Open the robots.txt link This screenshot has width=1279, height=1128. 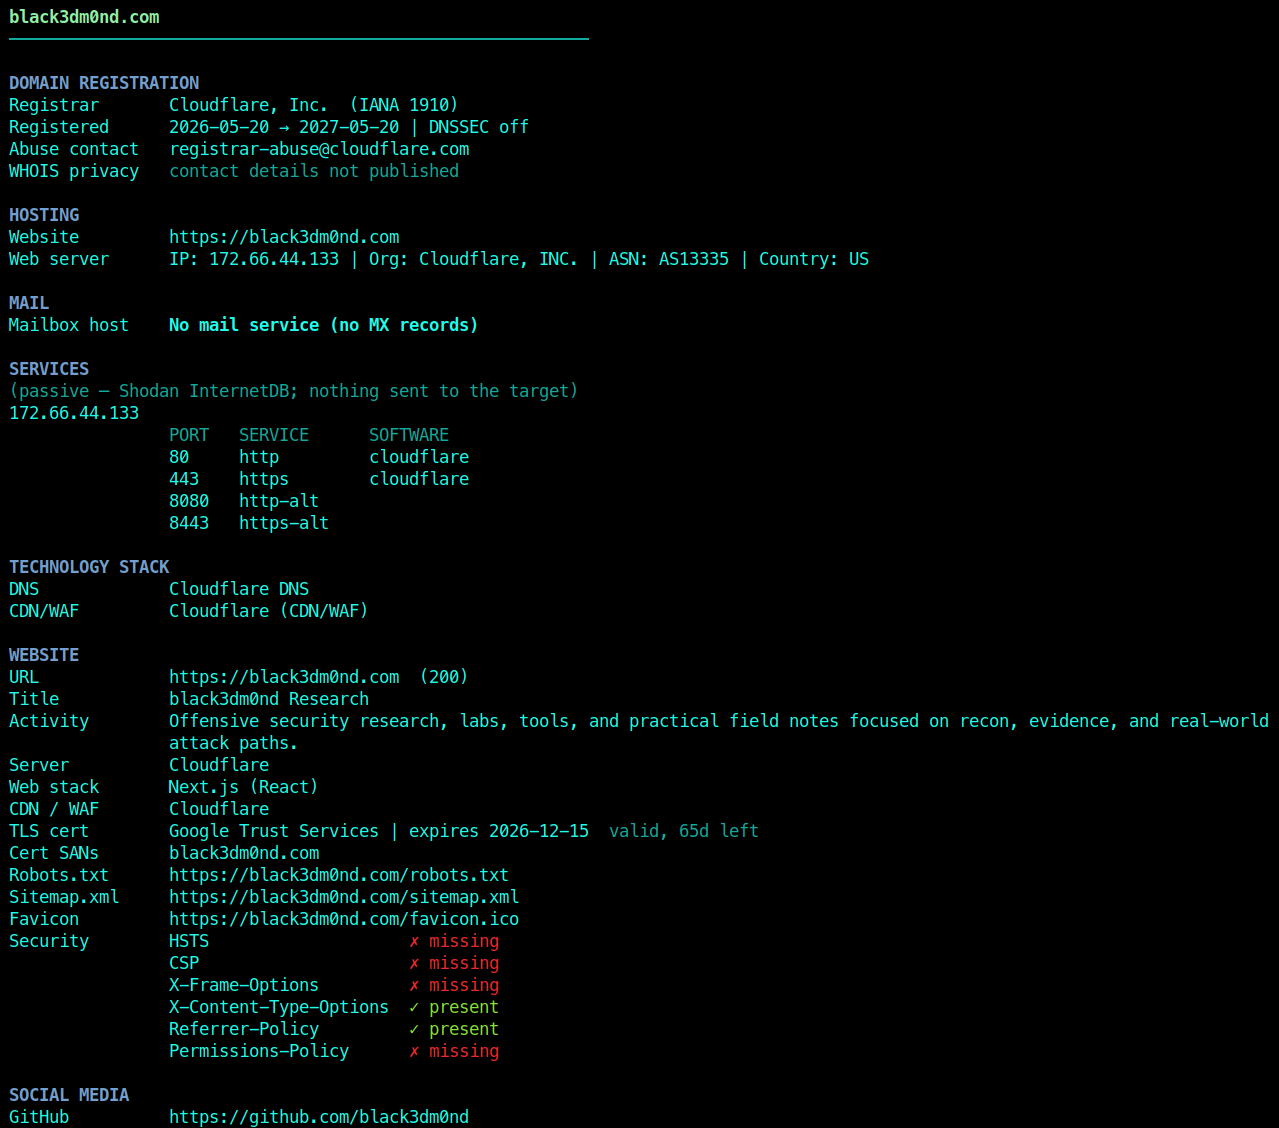click(339, 875)
